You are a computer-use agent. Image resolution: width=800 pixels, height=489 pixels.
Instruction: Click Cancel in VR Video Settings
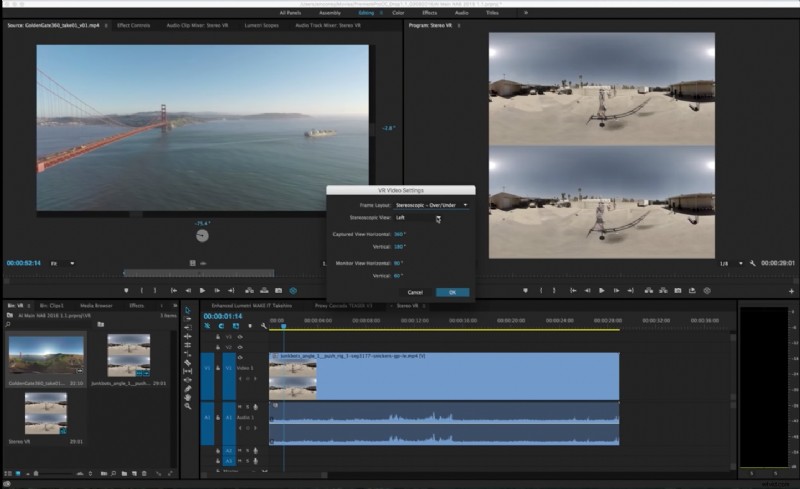click(415, 292)
